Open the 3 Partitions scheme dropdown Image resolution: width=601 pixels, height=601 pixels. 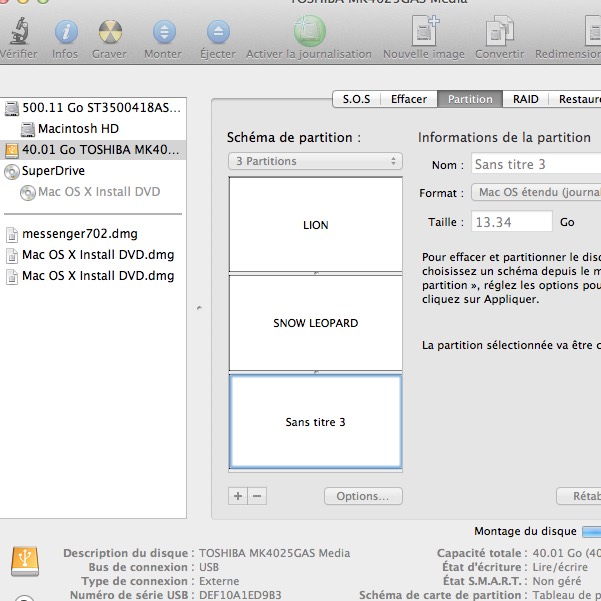pyautogui.click(x=315, y=161)
